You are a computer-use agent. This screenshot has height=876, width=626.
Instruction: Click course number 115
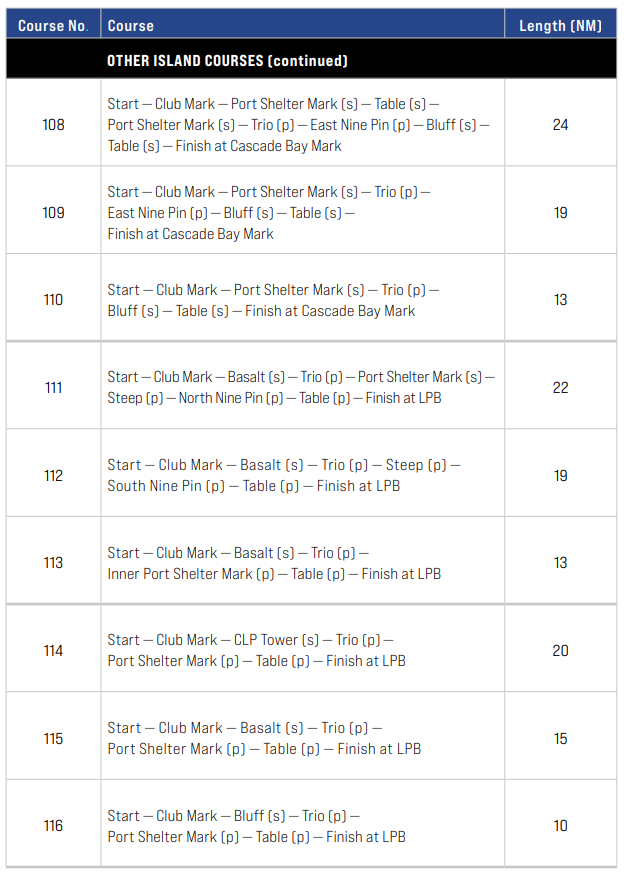(54, 739)
